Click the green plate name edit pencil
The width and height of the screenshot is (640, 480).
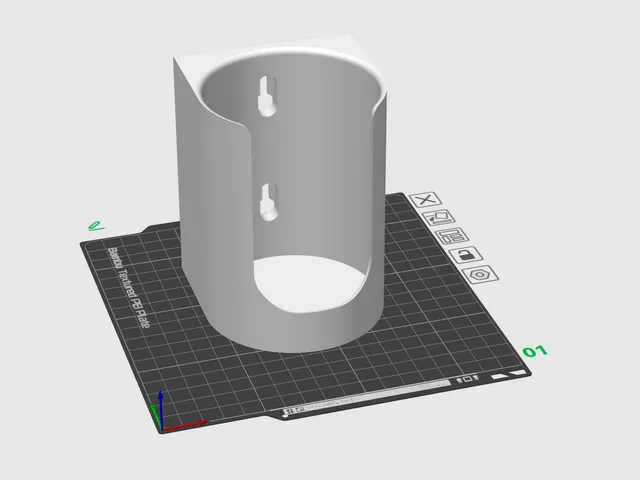(x=96, y=226)
